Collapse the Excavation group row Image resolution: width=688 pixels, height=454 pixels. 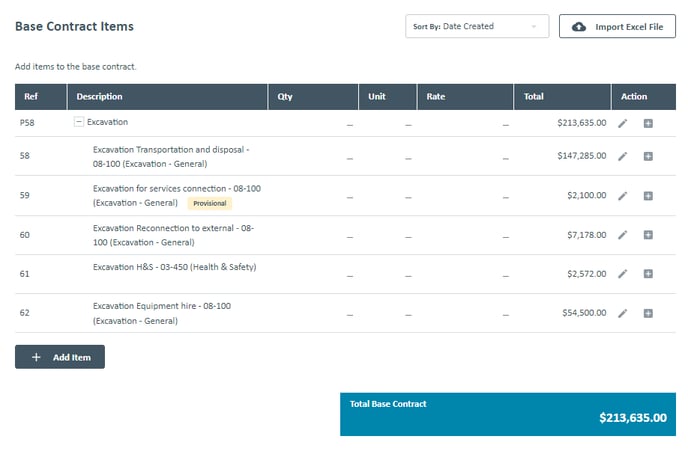pos(79,122)
